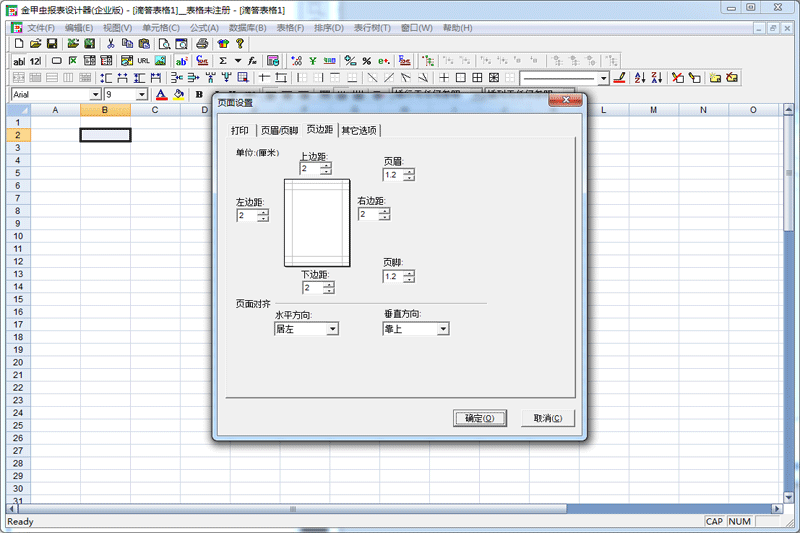Viewport: 800px width, 533px height.
Task: Select column header M
Action: [x=654, y=110]
